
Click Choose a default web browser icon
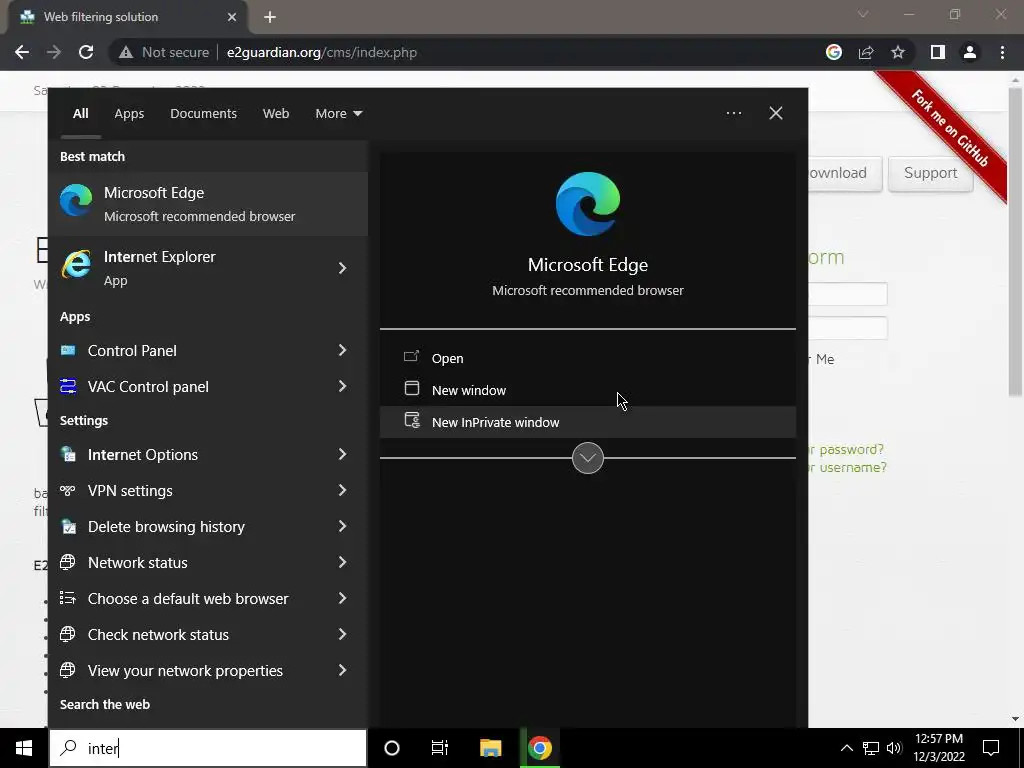(68, 598)
